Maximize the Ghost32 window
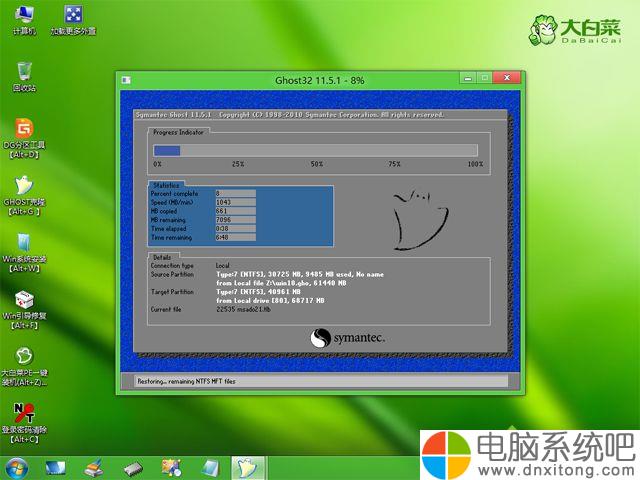The image size is (640, 480). tap(484, 78)
